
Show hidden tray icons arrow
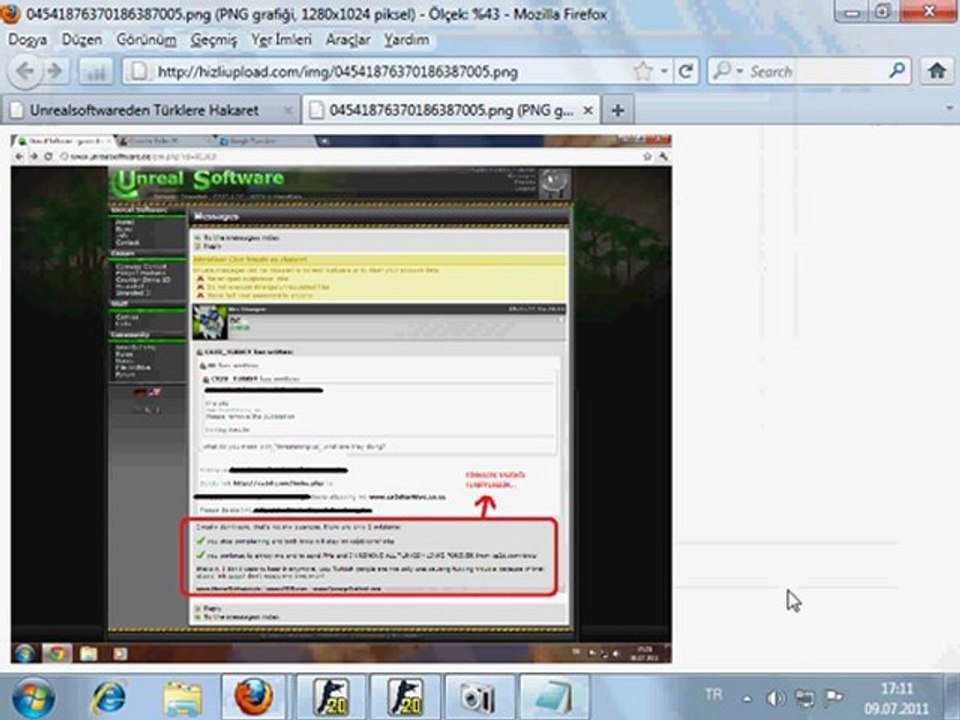pyautogui.click(x=747, y=698)
